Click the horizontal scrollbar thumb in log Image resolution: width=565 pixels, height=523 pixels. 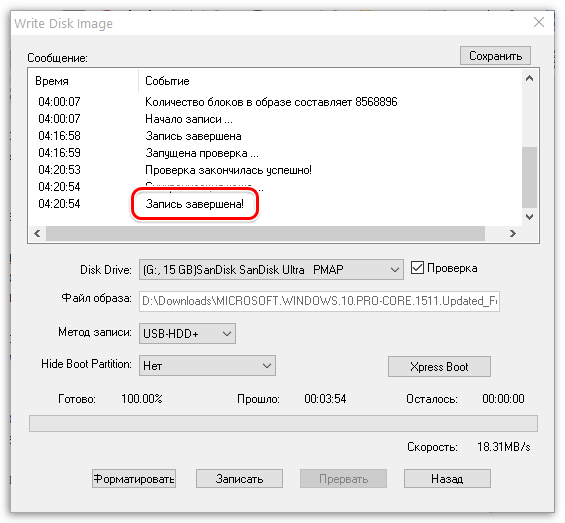(265, 234)
